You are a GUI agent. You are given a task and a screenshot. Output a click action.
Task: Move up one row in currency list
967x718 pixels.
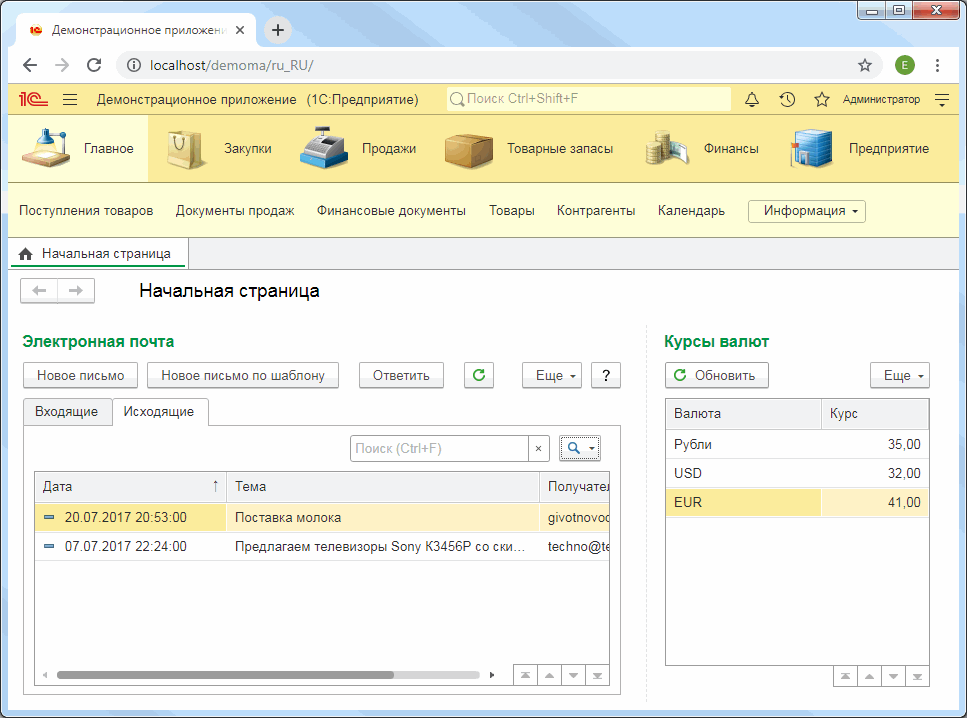point(870,677)
